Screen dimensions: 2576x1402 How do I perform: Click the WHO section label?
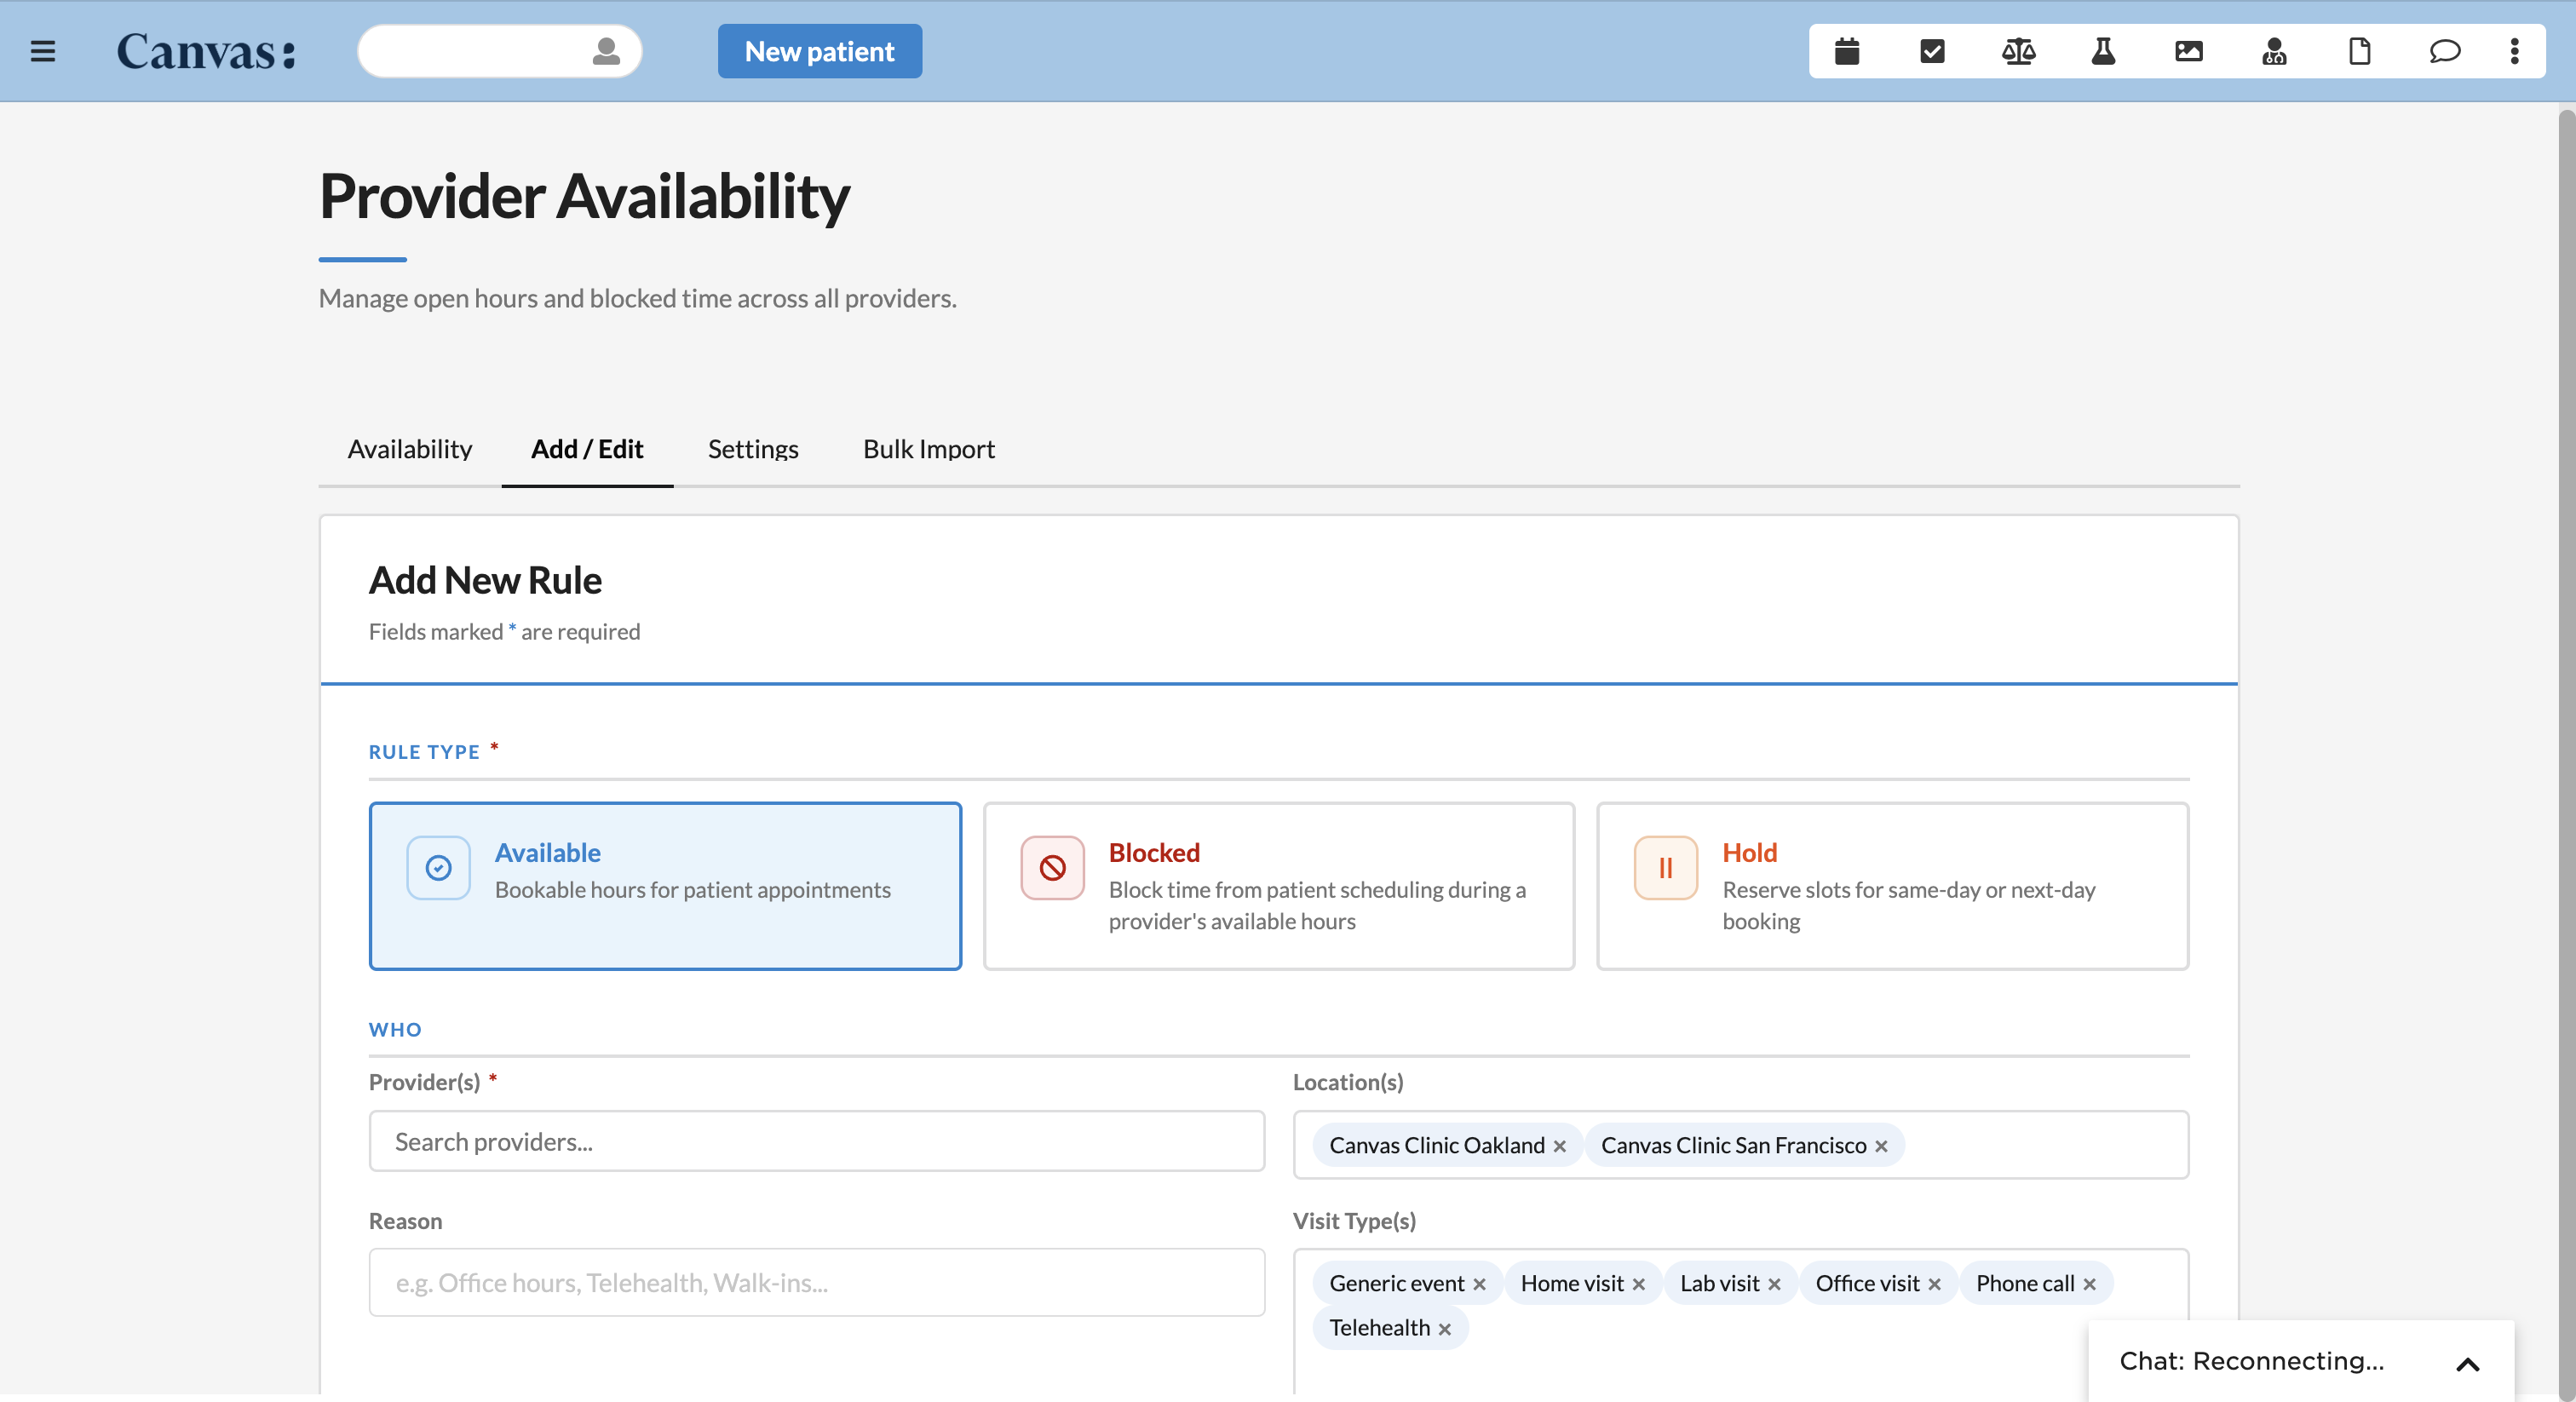click(x=395, y=1030)
